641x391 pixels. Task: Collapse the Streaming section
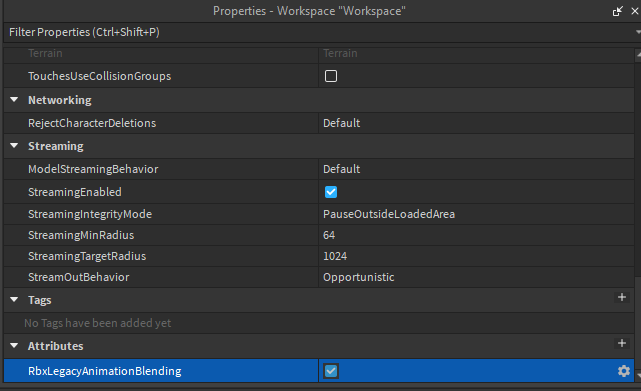(14, 146)
